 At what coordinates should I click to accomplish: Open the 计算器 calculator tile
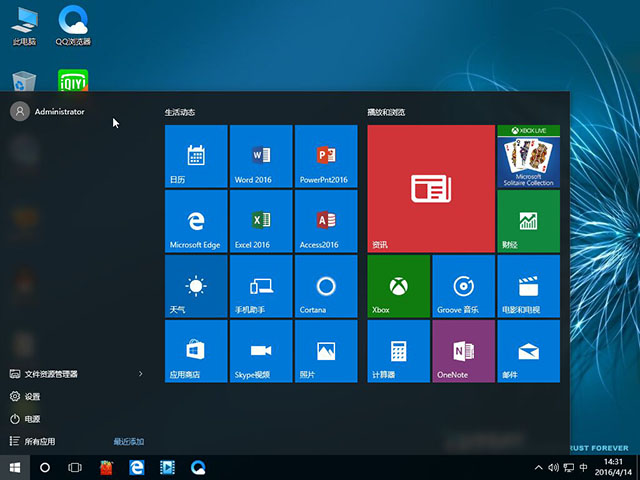pos(399,351)
